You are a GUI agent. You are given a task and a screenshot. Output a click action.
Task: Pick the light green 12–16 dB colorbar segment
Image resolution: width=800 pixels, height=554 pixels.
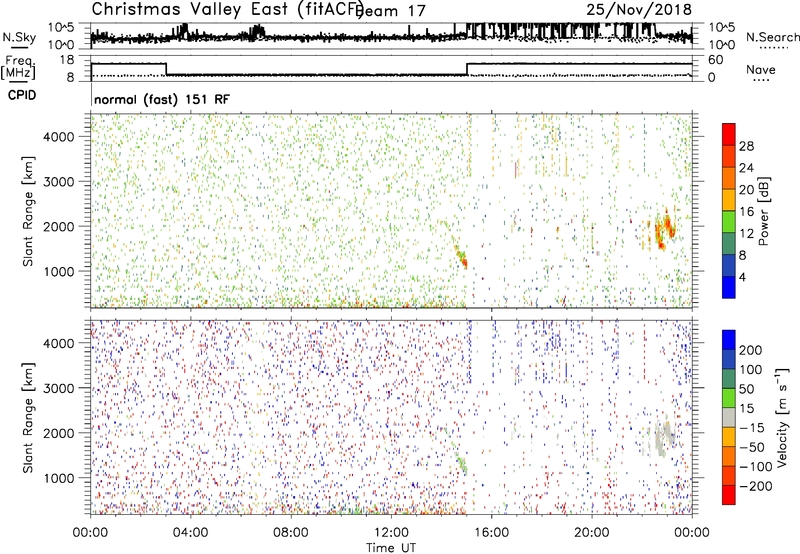tap(729, 222)
